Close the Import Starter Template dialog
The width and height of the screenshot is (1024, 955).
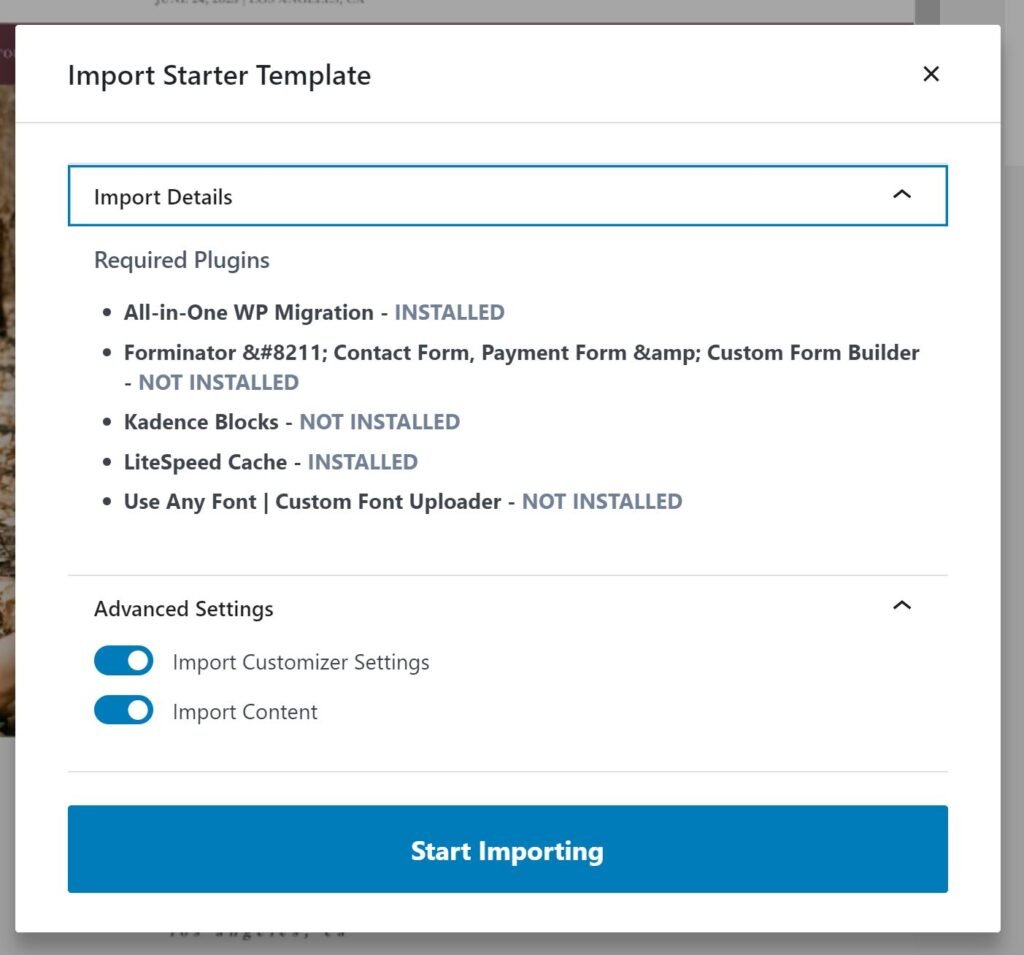(x=931, y=74)
